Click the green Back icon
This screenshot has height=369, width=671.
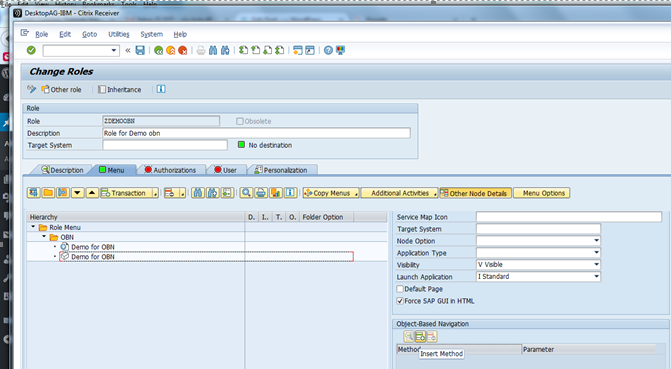[x=158, y=51]
